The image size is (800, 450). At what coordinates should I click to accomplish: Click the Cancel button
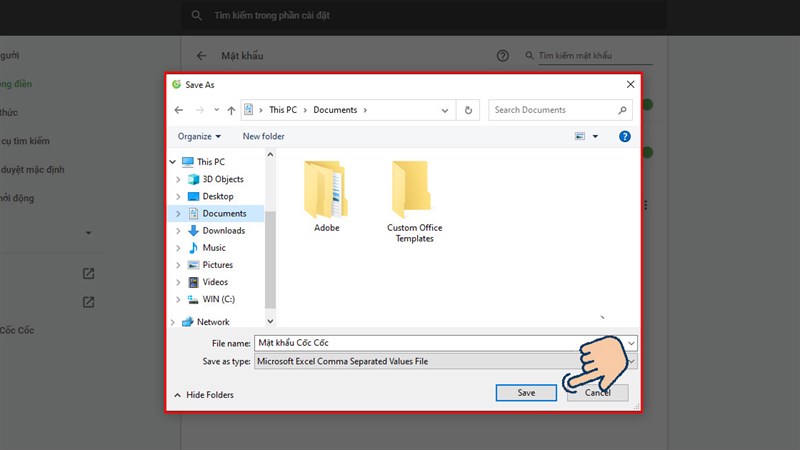[597, 393]
